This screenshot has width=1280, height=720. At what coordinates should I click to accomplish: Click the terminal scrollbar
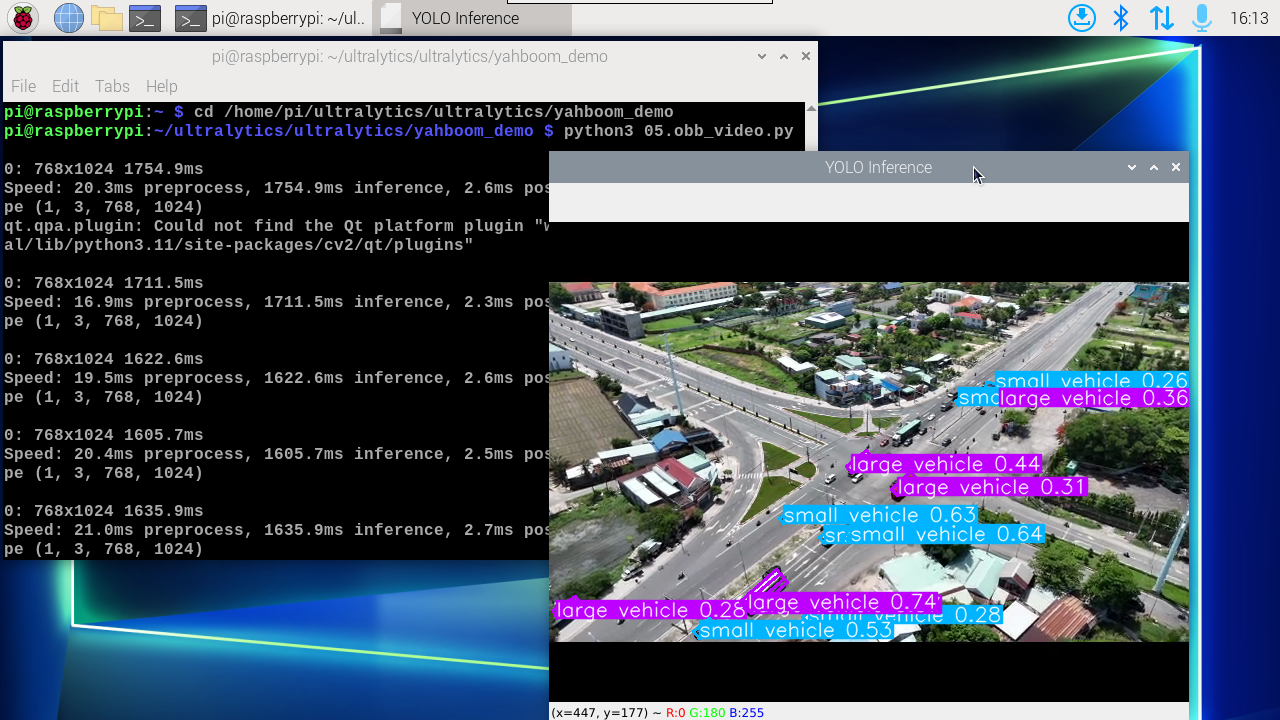811,126
